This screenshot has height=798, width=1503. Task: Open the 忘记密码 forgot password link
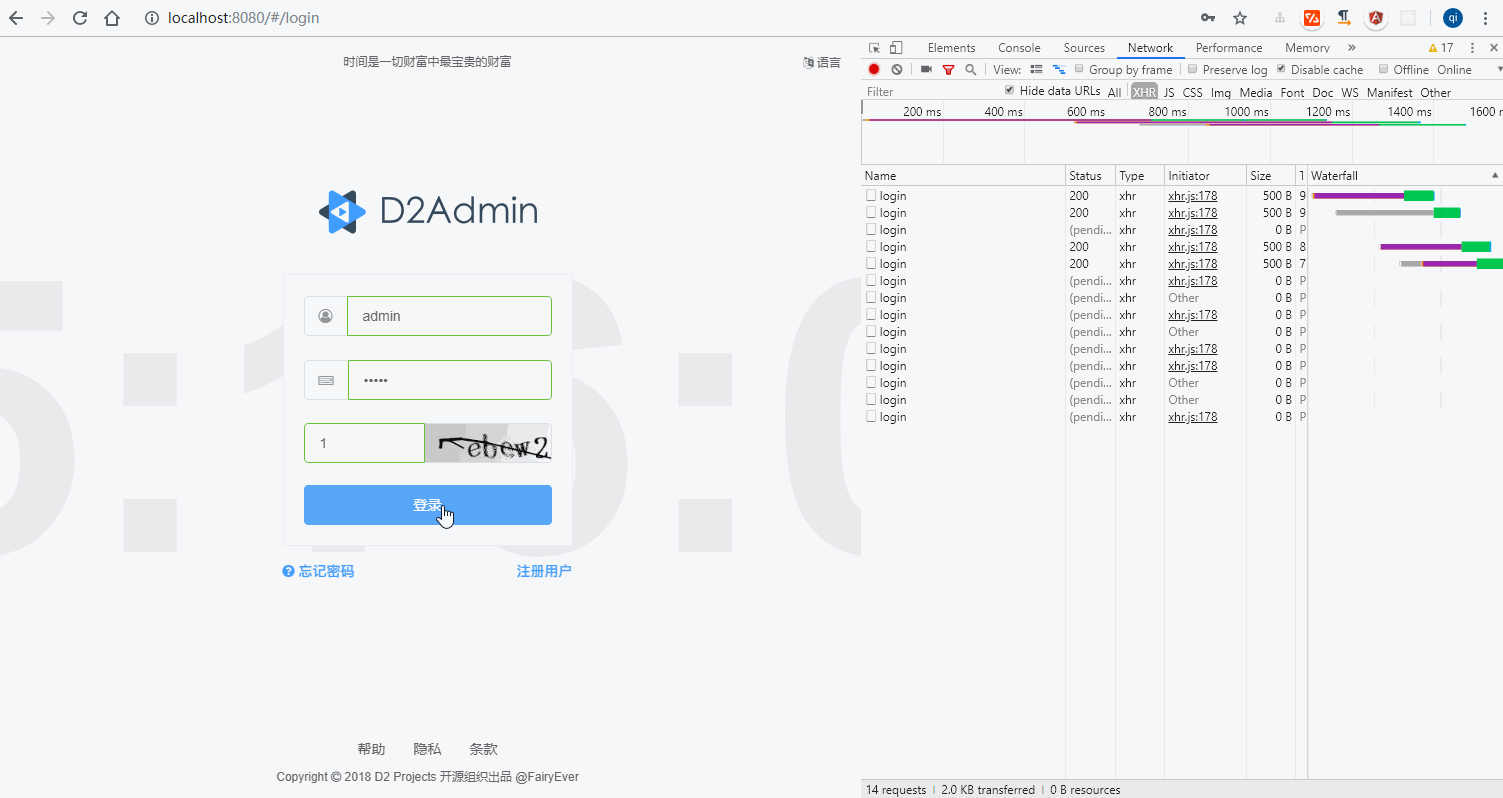click(318, 570)
